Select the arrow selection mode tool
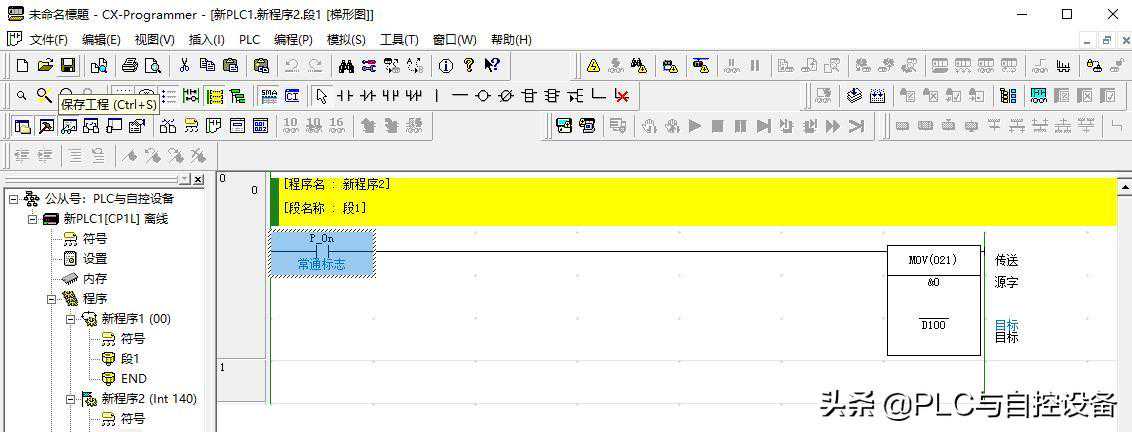Viewport: 1132px width, 432px height. click(321, 96)
